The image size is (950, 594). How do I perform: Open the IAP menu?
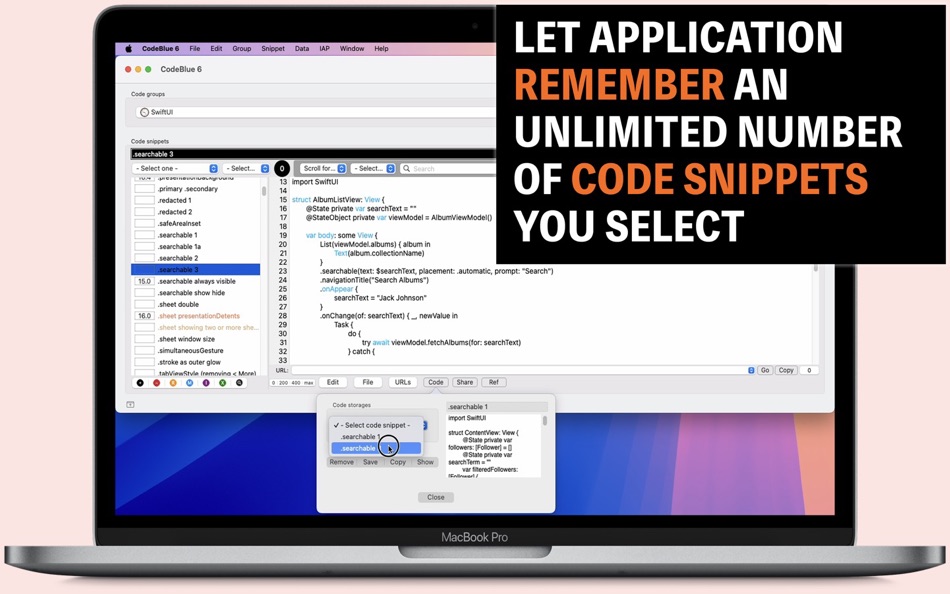[324, 48]
